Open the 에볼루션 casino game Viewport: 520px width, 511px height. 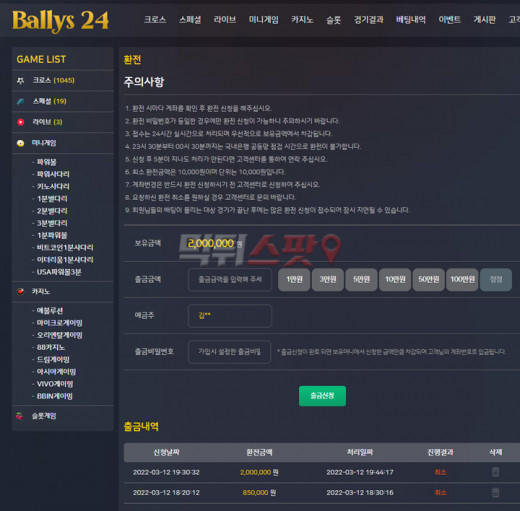point(50,311)
